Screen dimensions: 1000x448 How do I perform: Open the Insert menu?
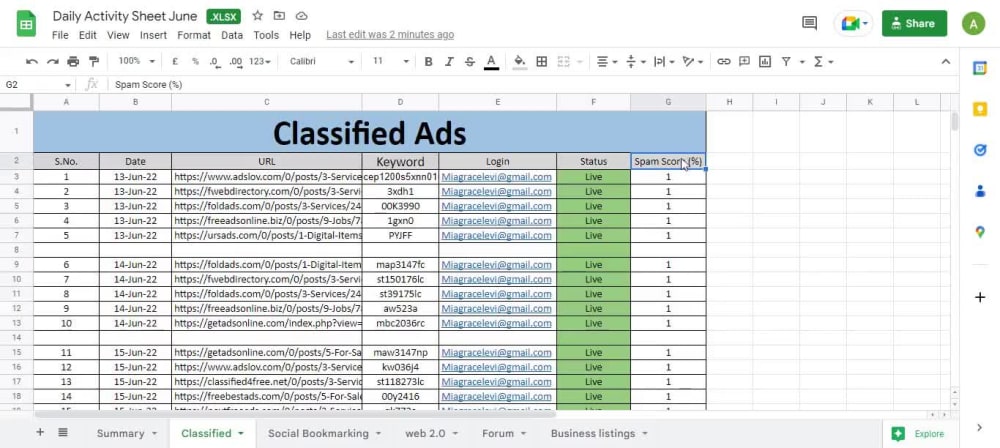pyautogui.click(x=154, y=35)
